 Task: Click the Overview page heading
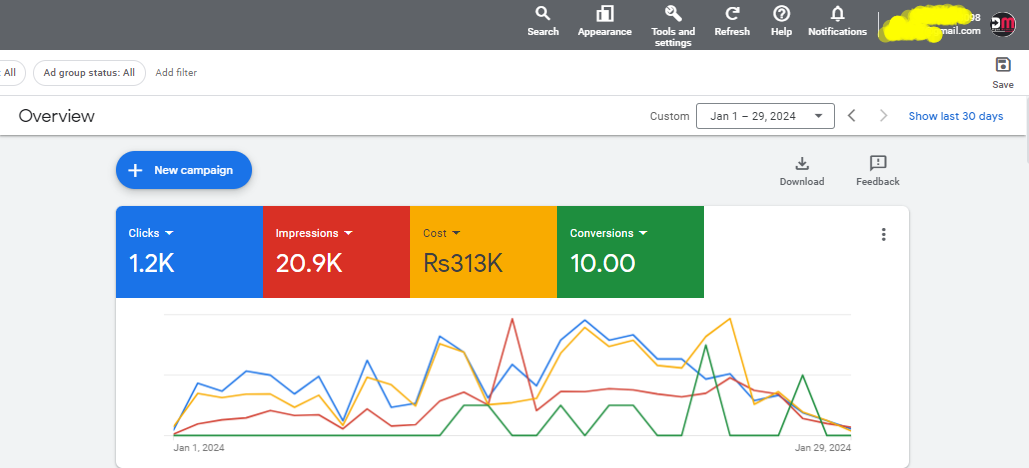point(56,116)
